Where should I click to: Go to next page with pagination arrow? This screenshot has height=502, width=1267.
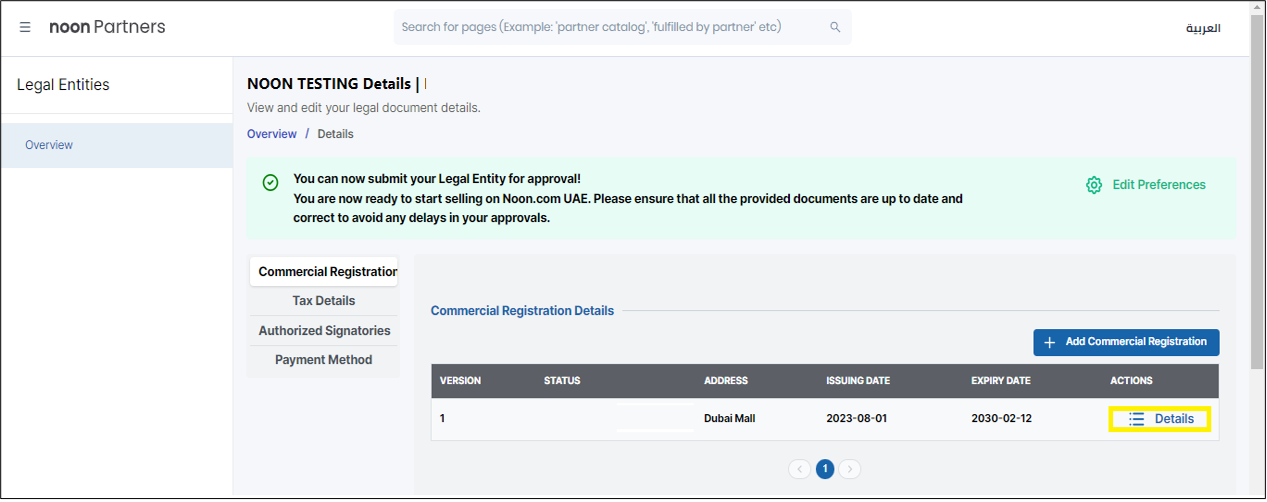point(849,469)
